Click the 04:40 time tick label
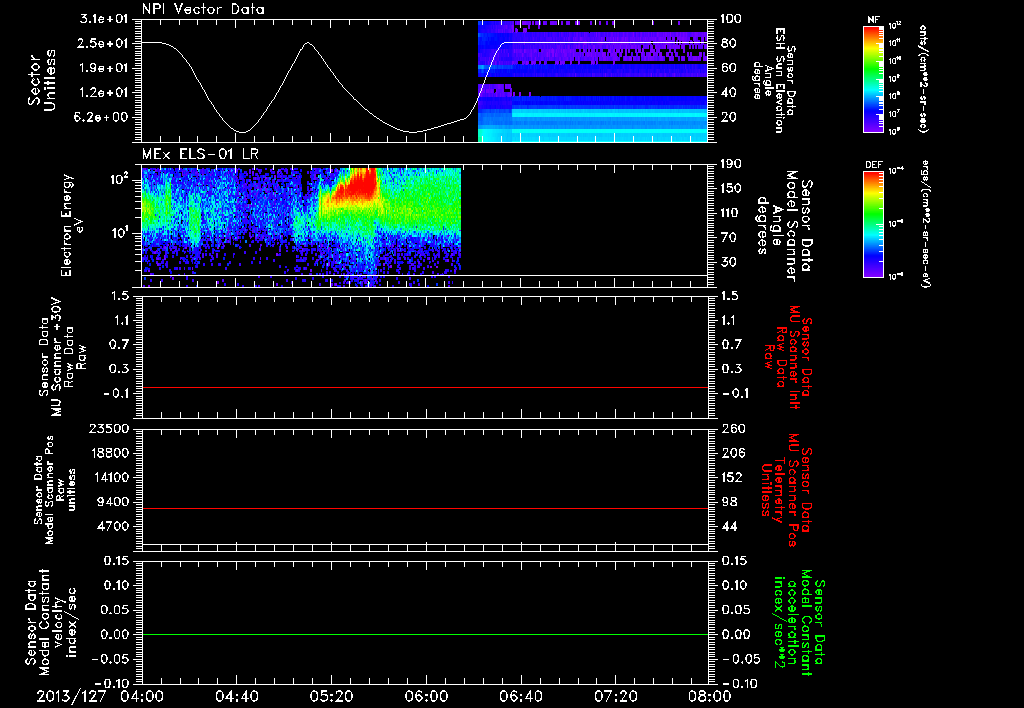1024x708 pixels. (236, 696)
